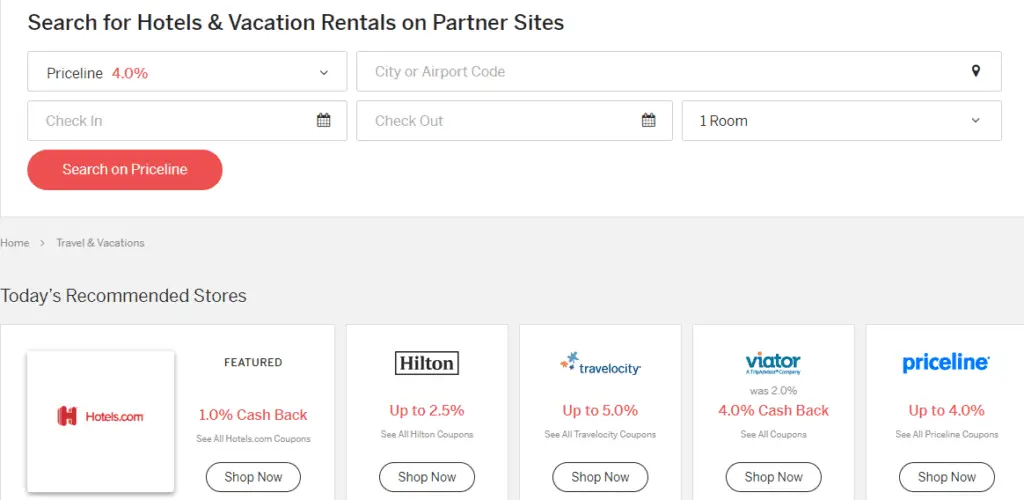Screen dimensions: 1024x500
Task: Click Shop Now for Travelocity
Action: point(600,477)
